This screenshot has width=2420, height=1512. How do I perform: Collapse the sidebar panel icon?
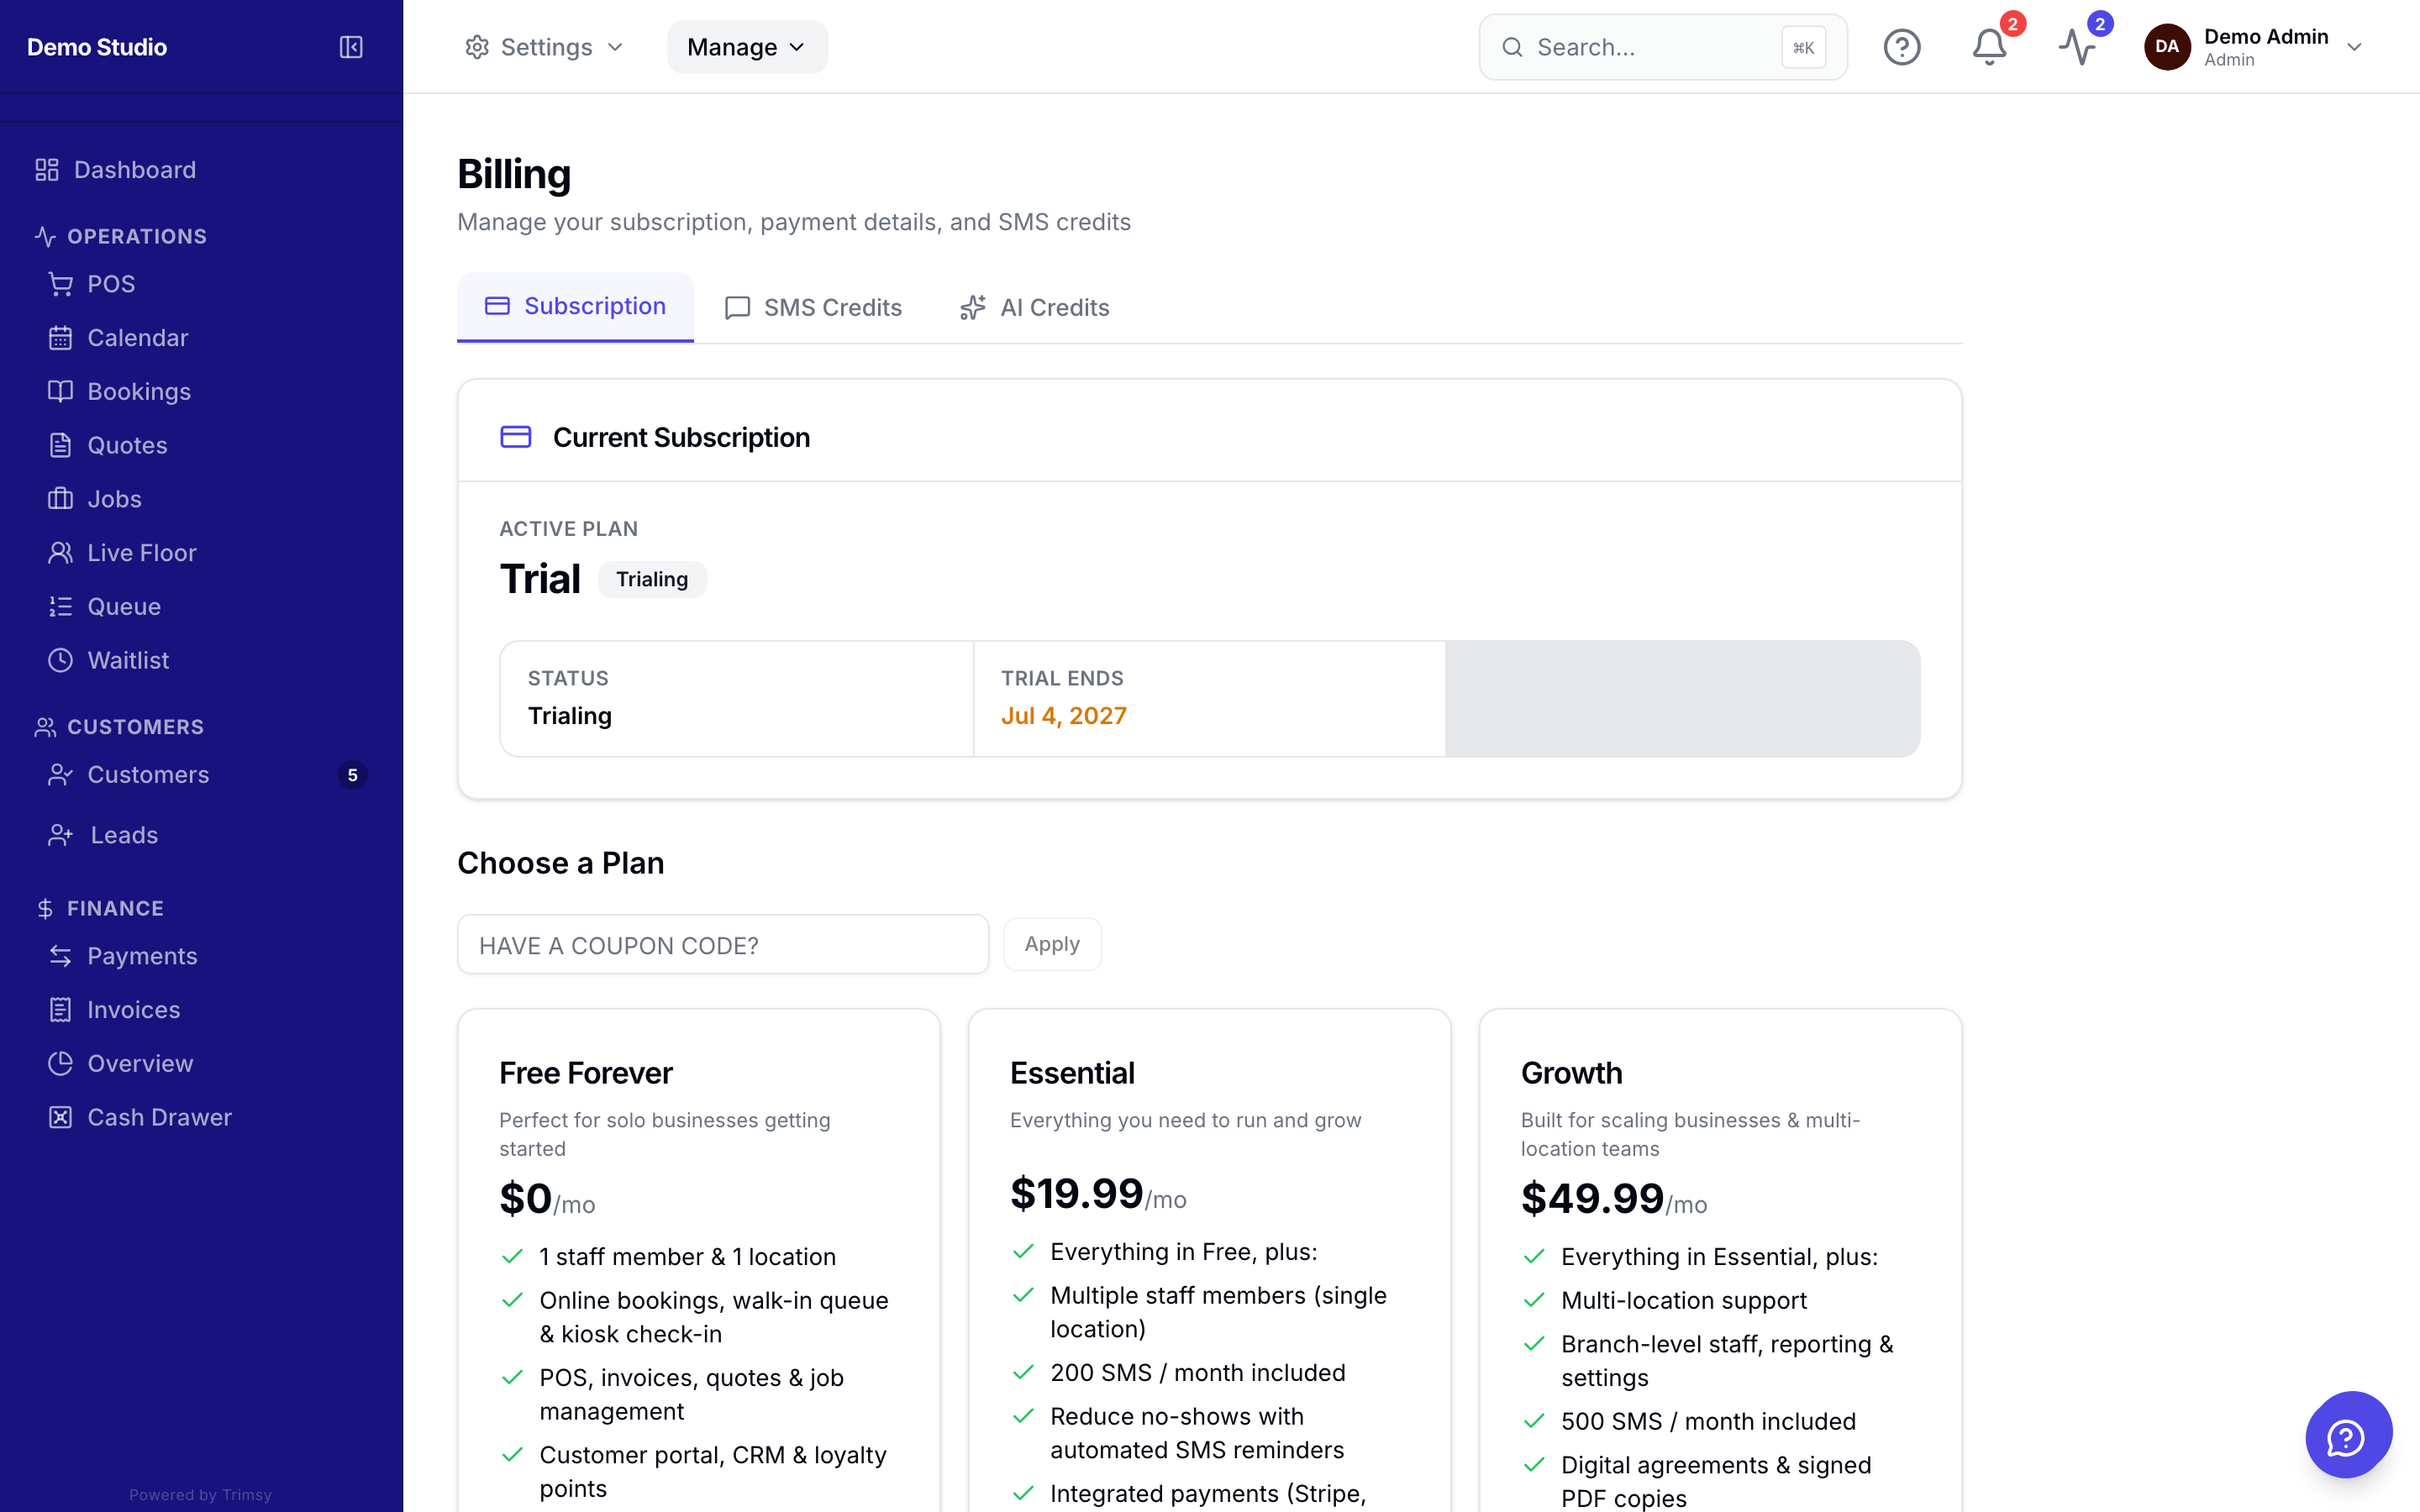351,47
